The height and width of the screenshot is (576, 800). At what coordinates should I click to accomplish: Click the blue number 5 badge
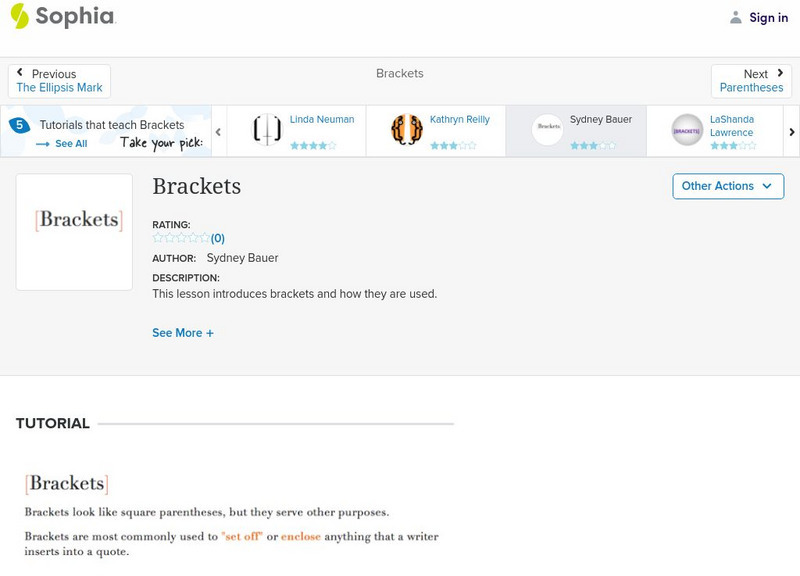pyautogui.click(x=19, y=125)
